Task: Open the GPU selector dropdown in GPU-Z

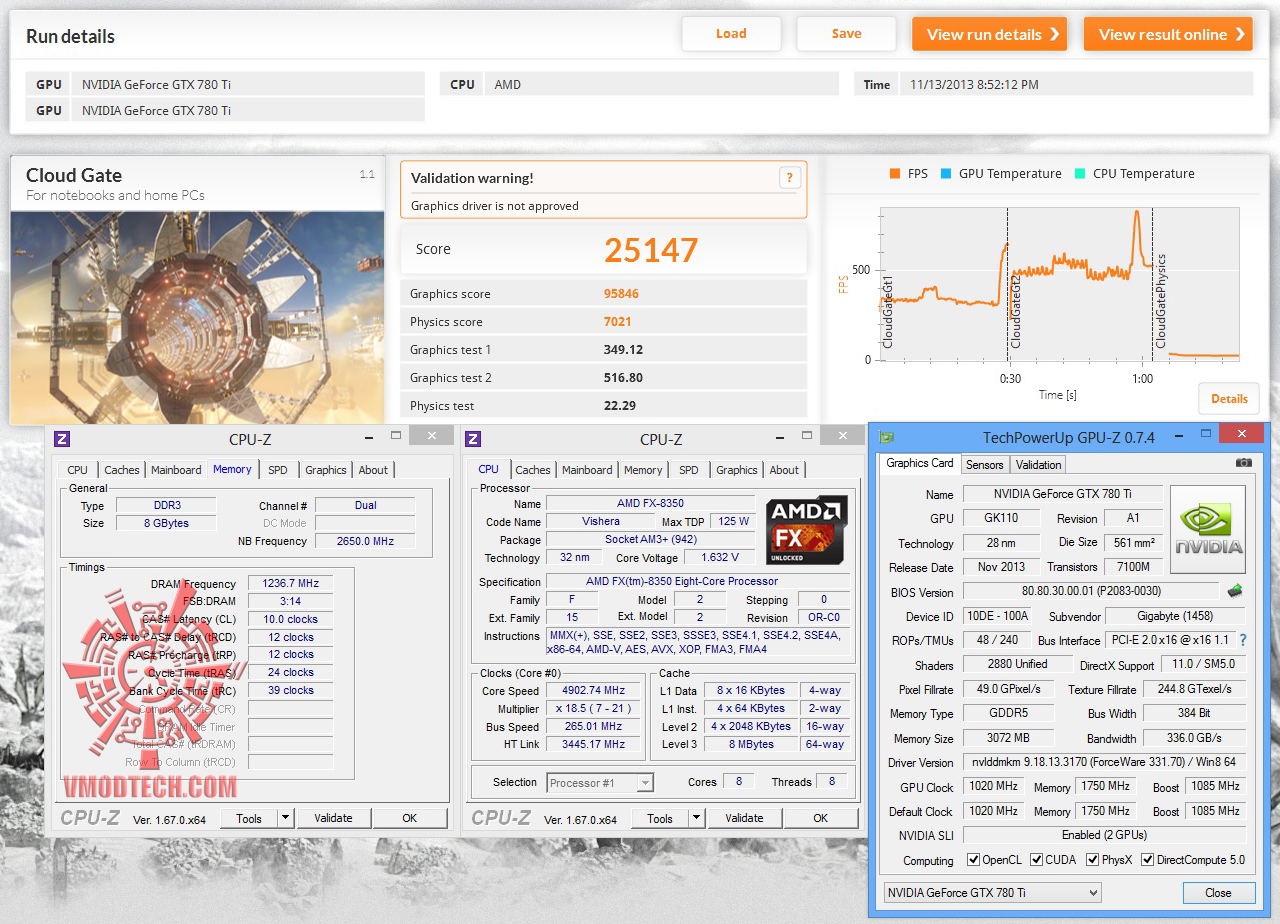Action: click(x=992, y=892)
